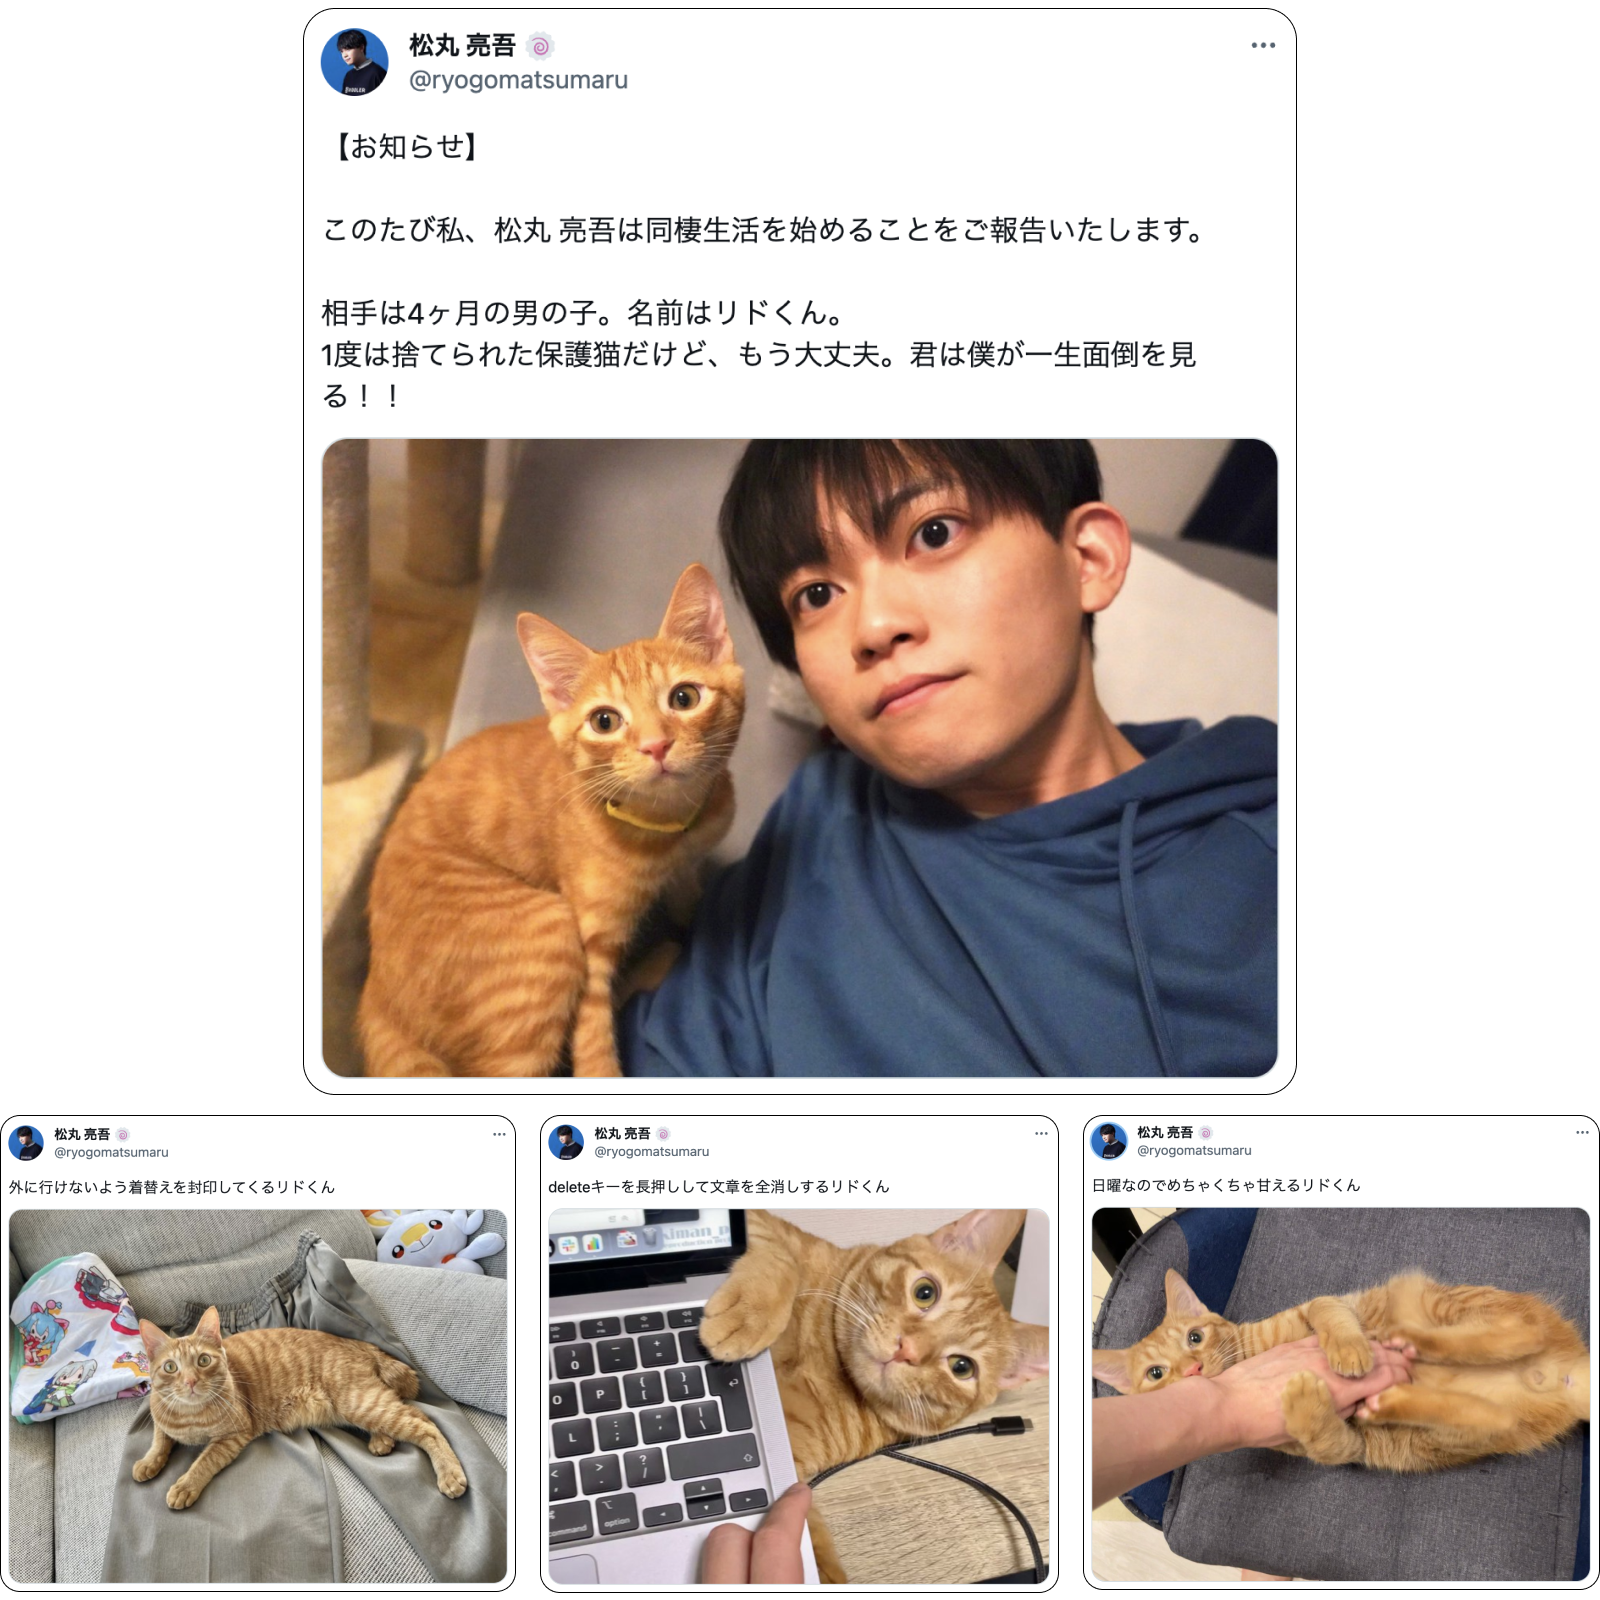Open the more menu on the delete key tweet
Screen dimensions: 1600x1600
[x=1041, y=1133]
